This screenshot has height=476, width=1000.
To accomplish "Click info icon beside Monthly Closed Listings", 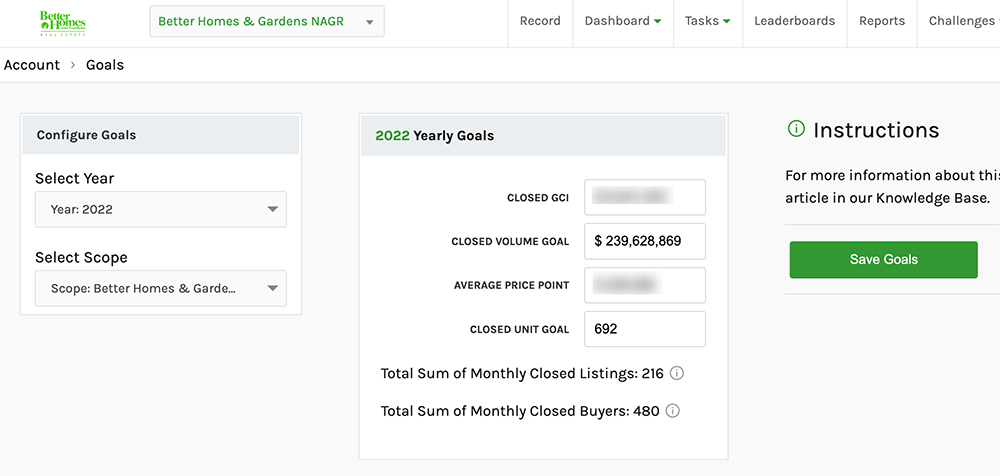I will (x=677, y=373).
